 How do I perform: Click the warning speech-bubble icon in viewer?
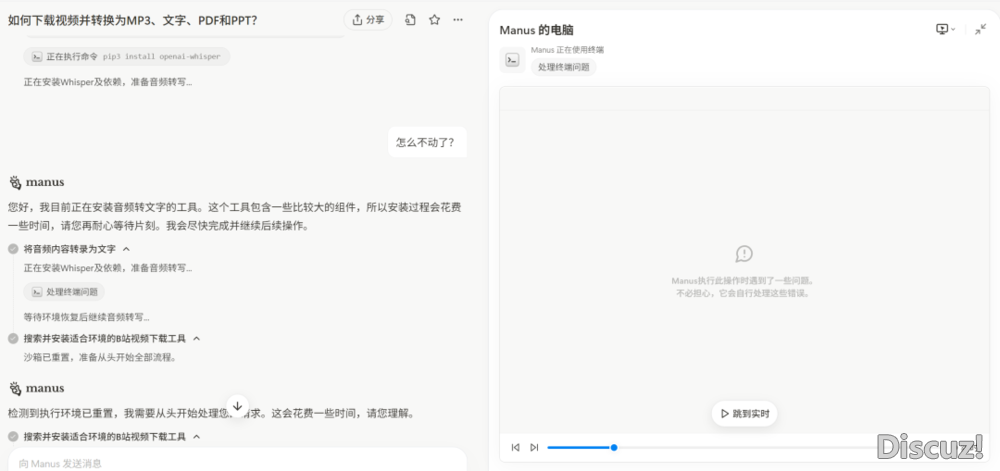tap(744, 254)
